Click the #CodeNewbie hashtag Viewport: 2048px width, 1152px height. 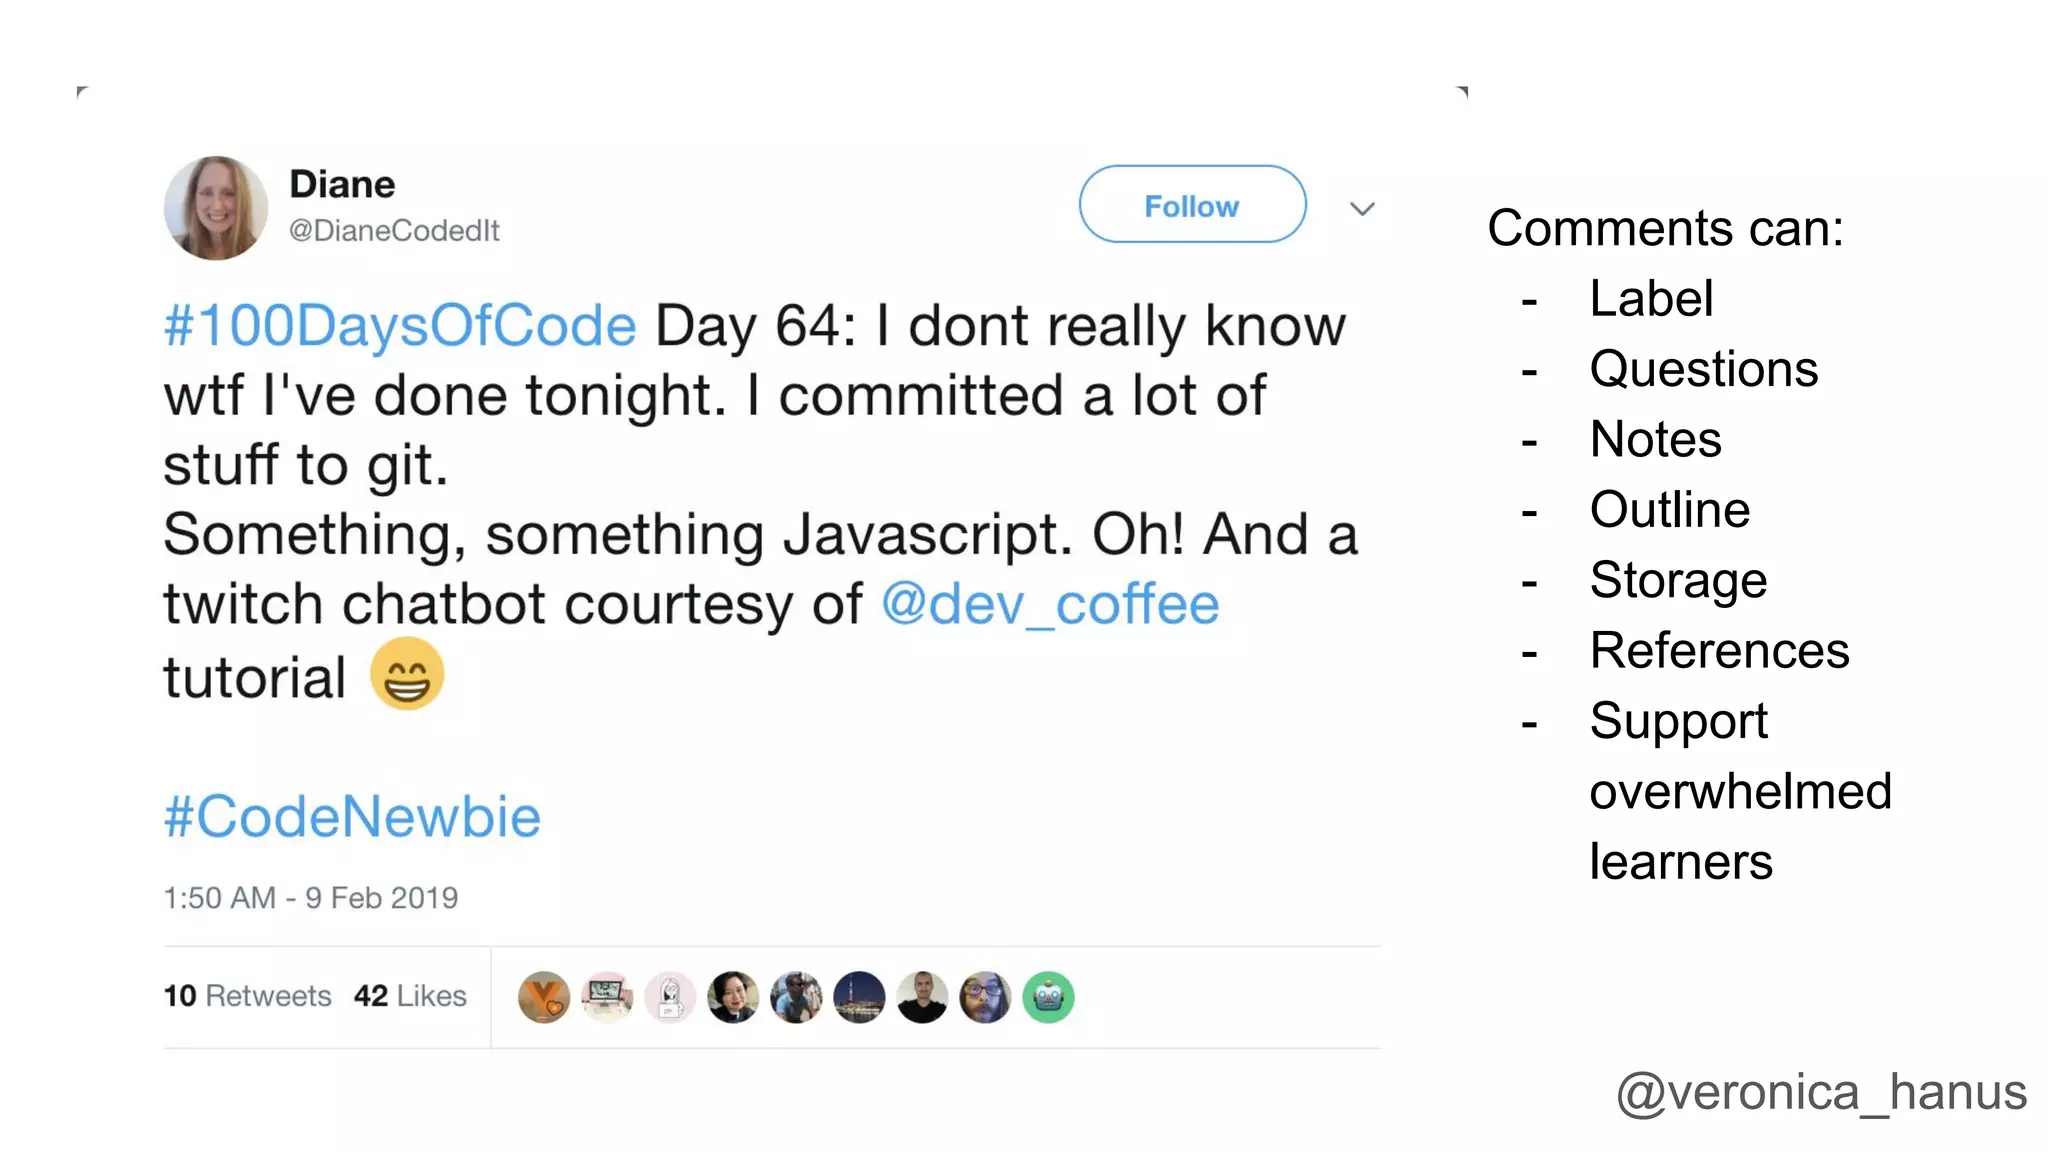pos(352,816)
